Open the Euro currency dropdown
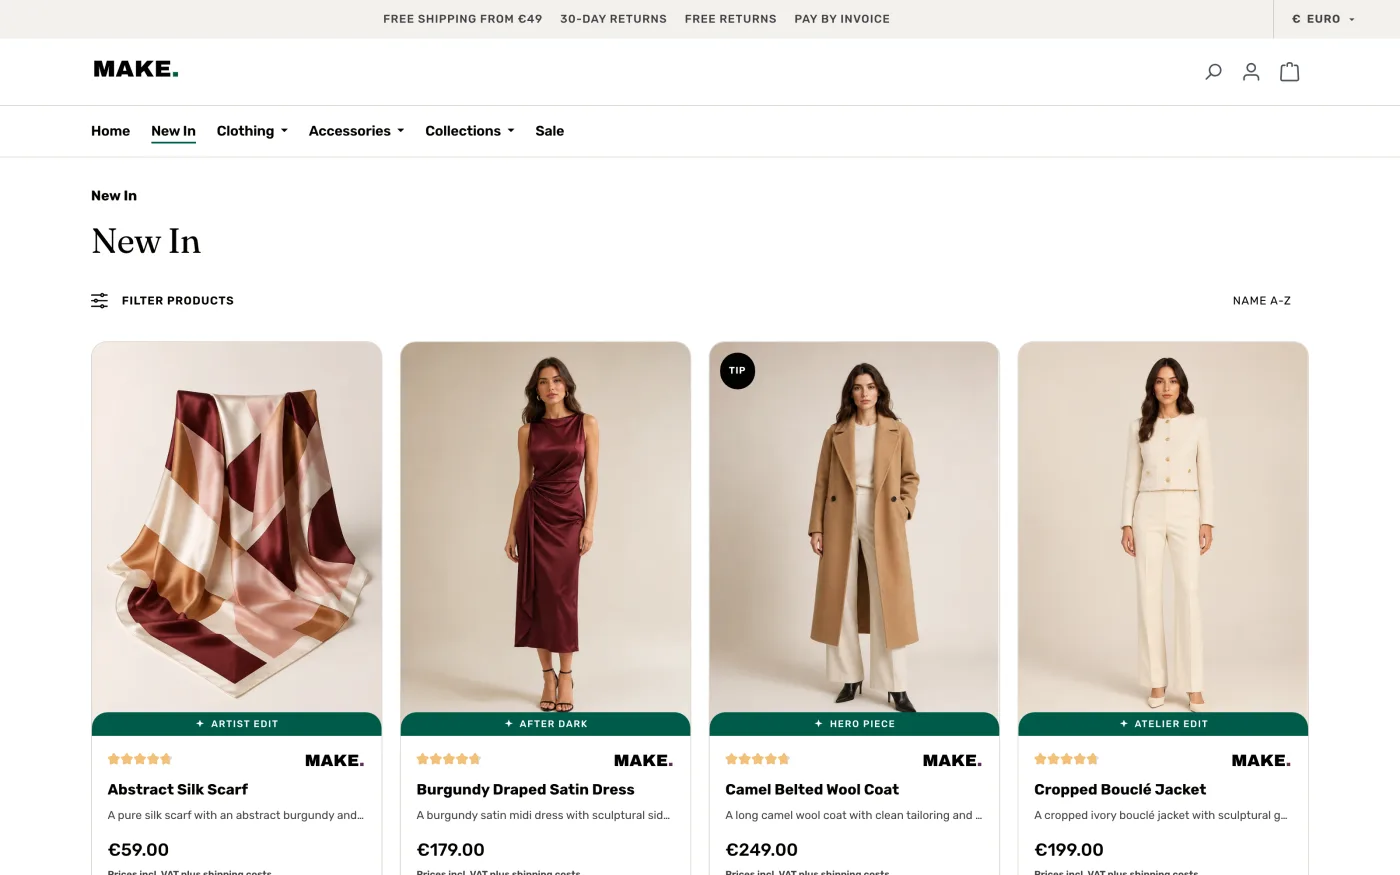1400x875 pixels. 1324,19
